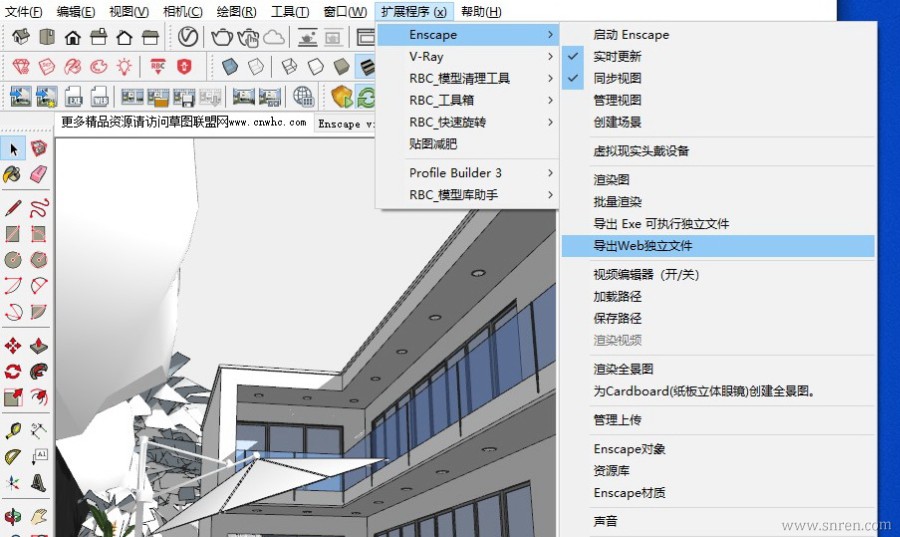The height and width of the screenshot is (537, 900).
Task: Open the 绘图(R) menu
Action: click(x=236, y=11)
